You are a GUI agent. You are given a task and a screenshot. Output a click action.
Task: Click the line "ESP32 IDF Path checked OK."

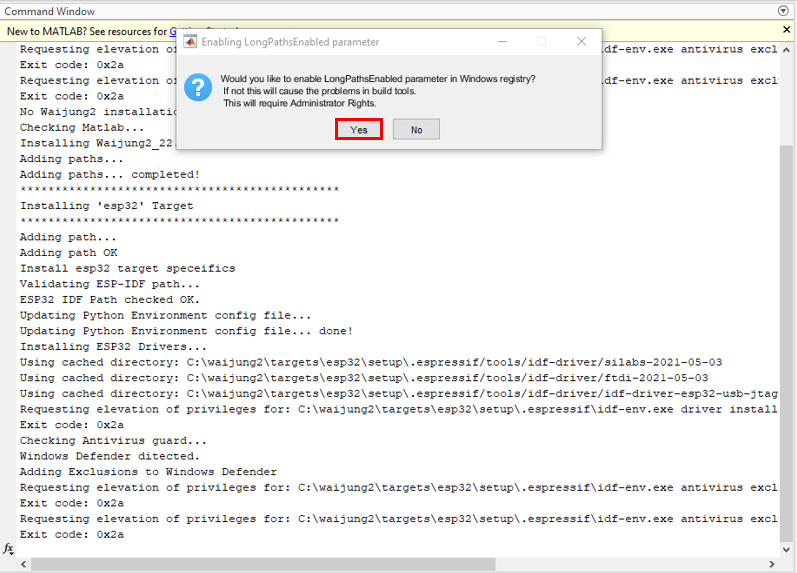point(110,299)
